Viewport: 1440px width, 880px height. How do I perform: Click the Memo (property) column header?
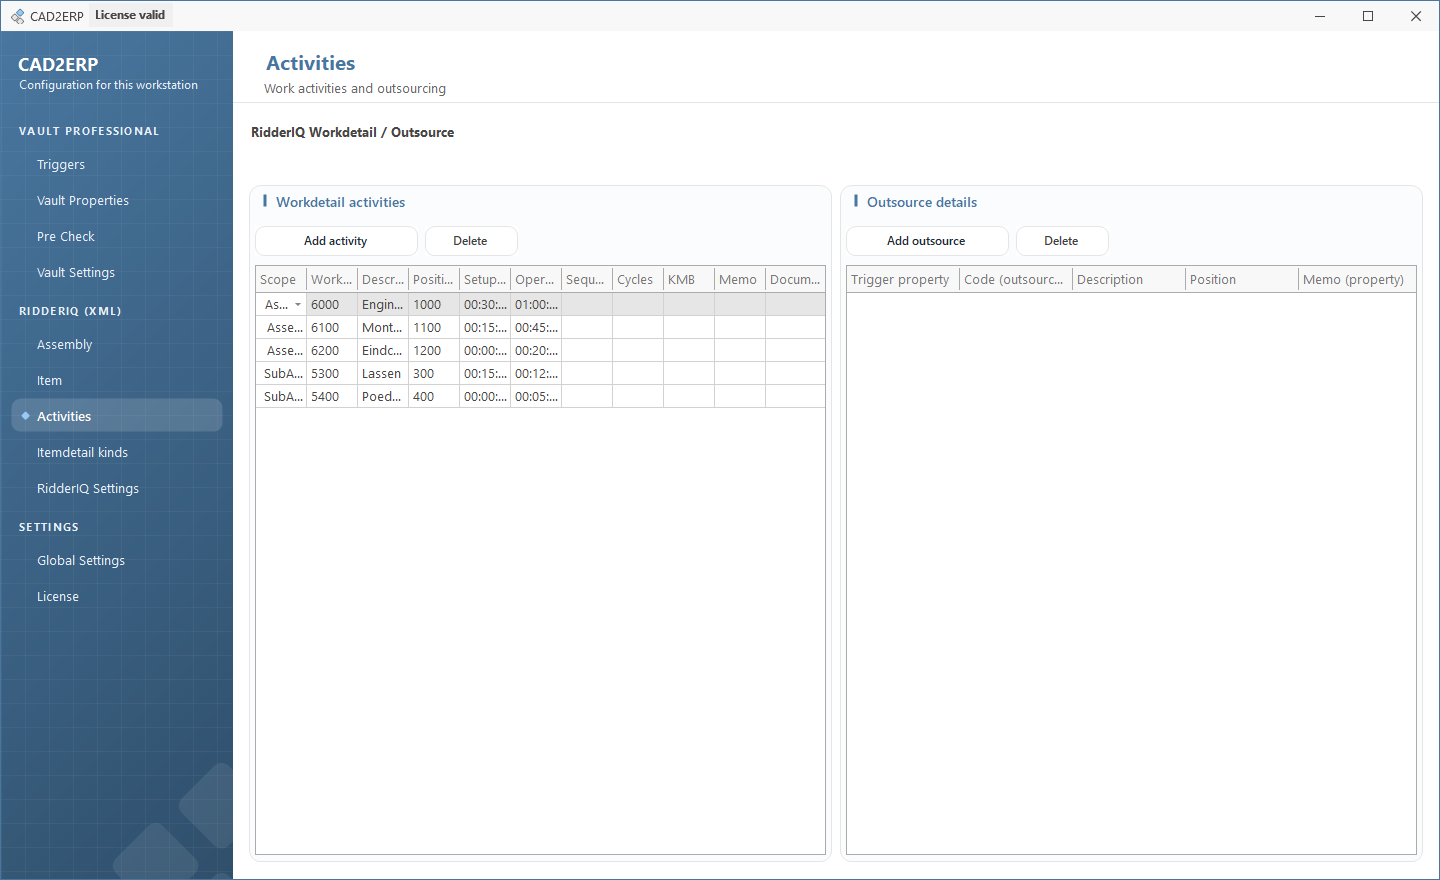click(1357, 280)
